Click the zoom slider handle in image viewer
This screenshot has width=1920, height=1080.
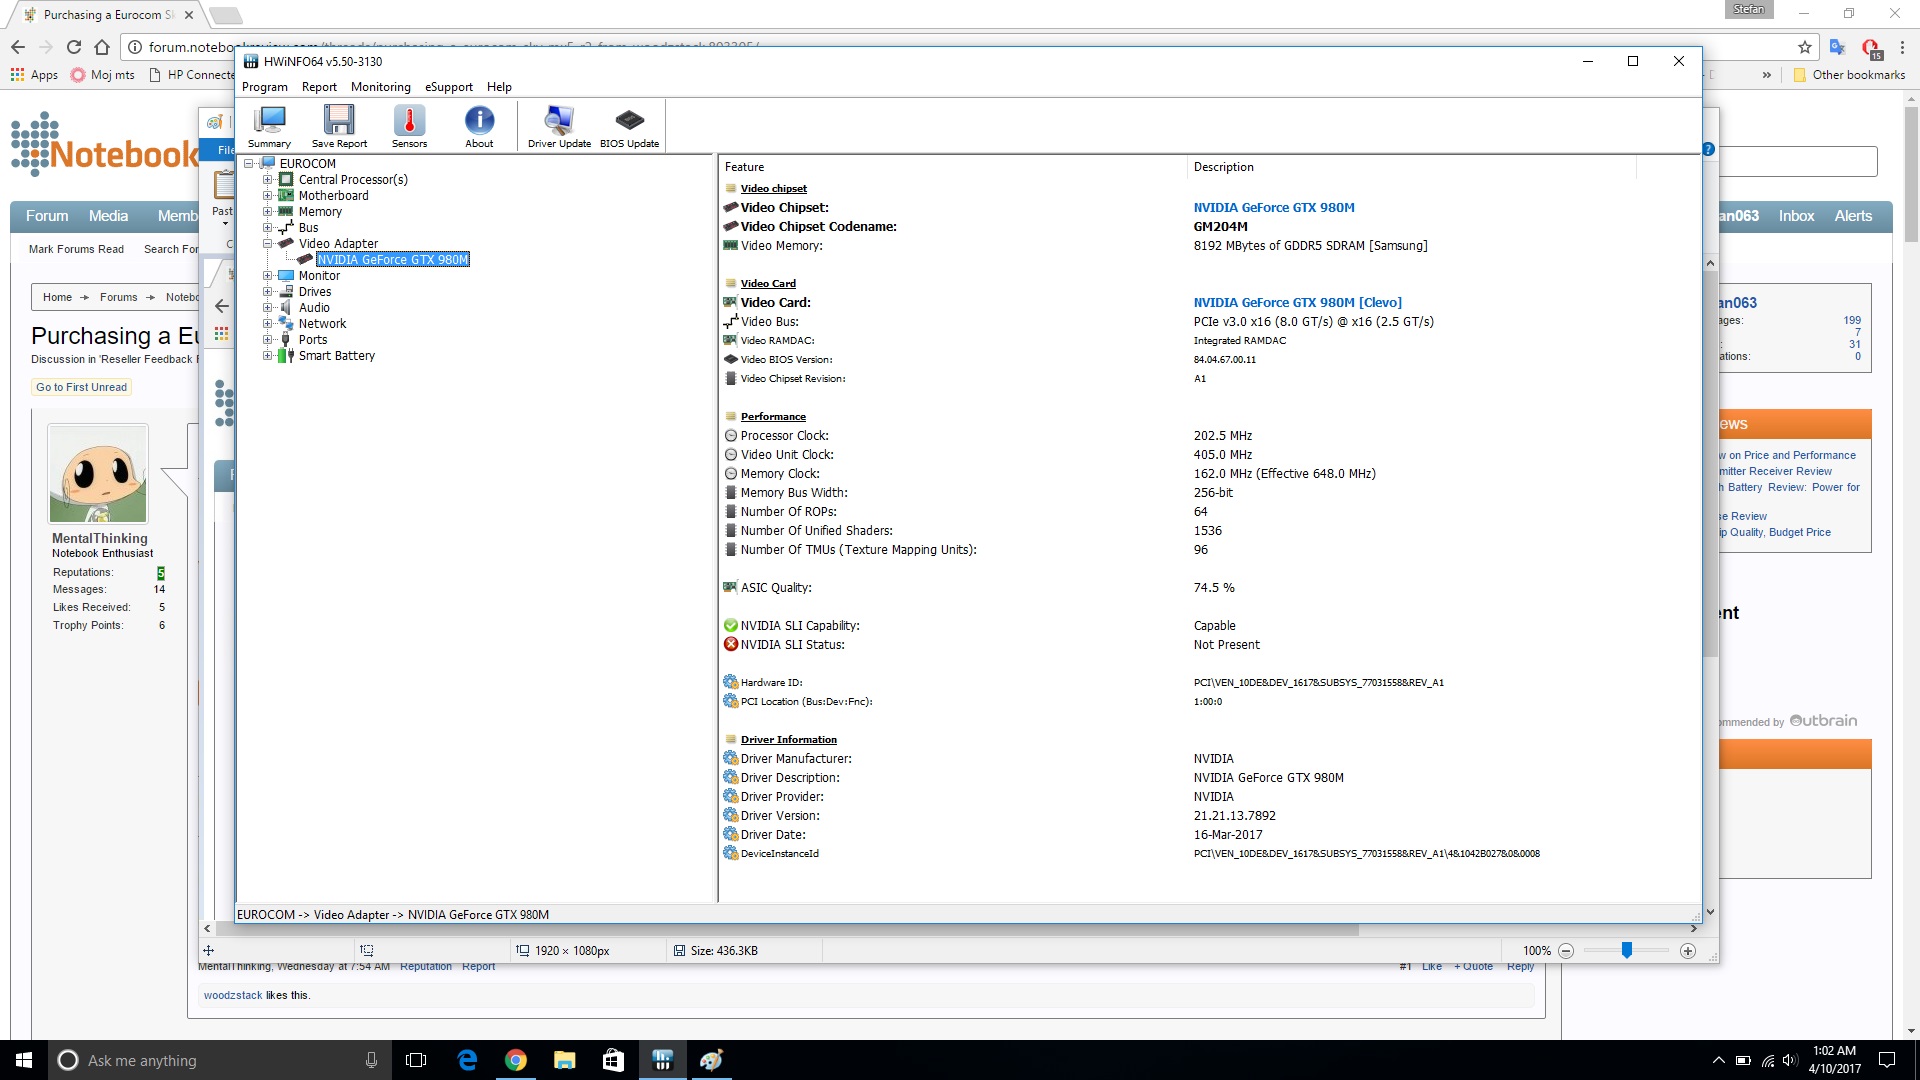pyautogui.click(x=1626, y=950)
